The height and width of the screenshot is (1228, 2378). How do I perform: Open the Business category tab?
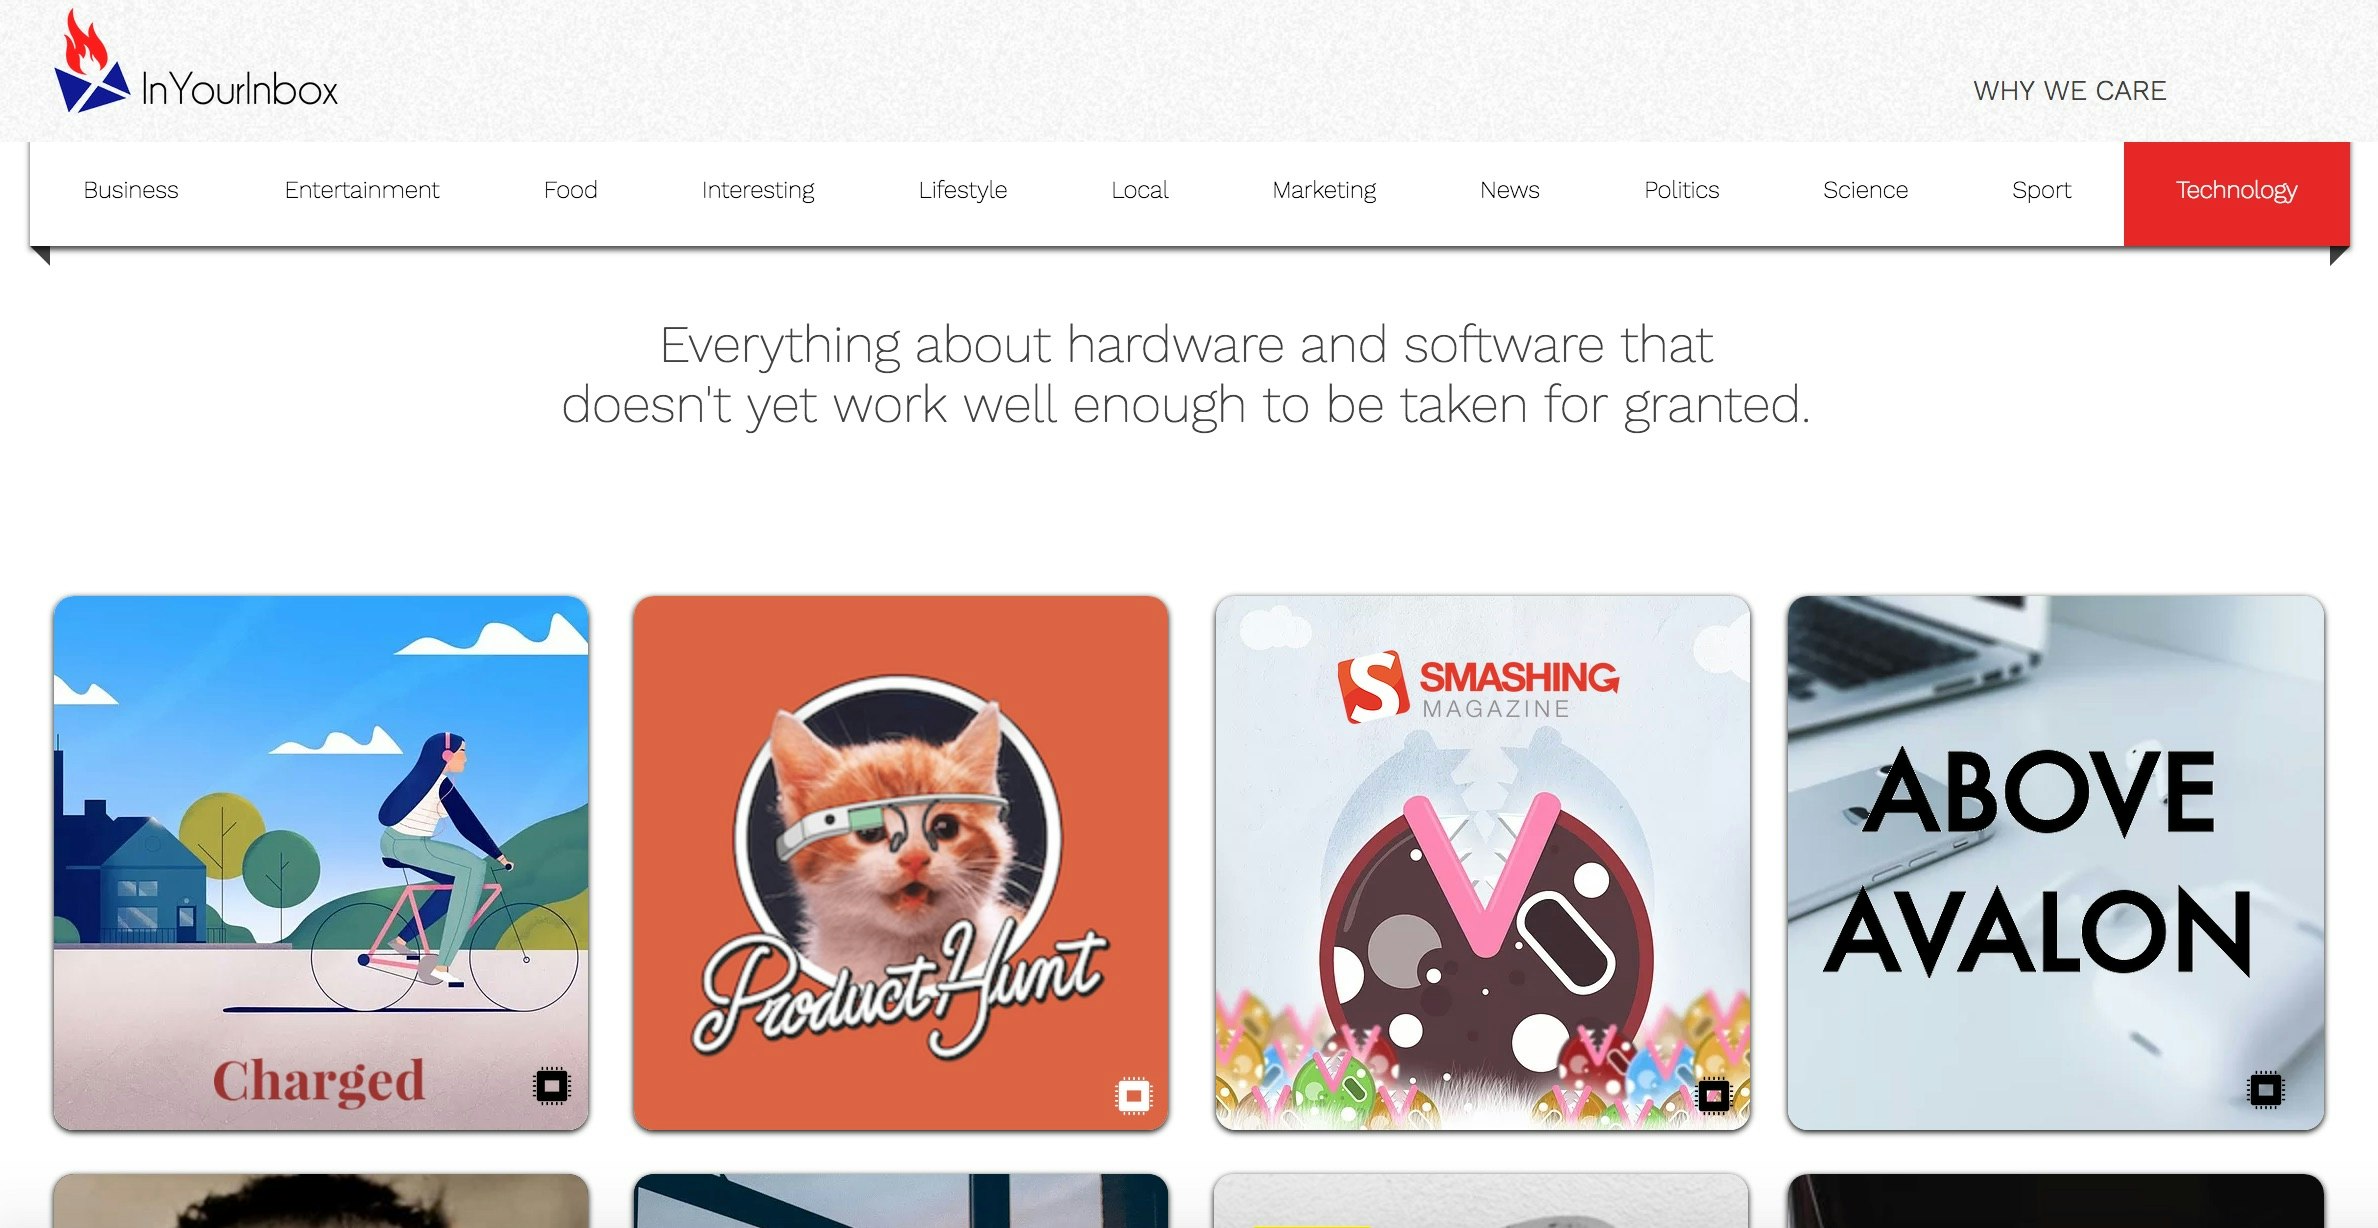(131, 190)
